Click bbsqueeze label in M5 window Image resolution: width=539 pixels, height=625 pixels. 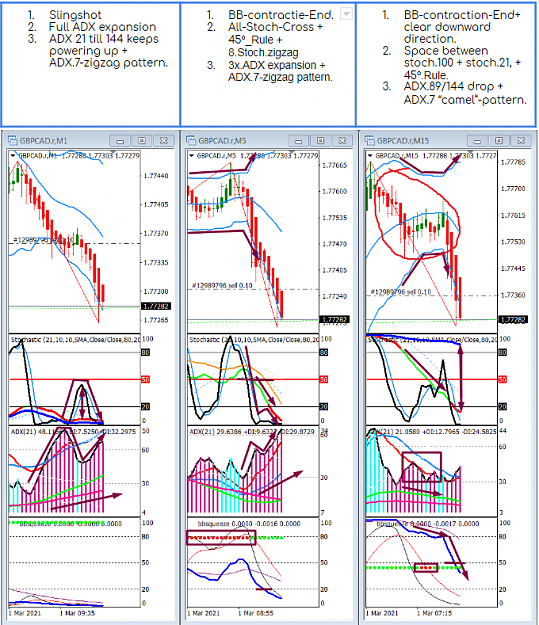pos(249,523)
